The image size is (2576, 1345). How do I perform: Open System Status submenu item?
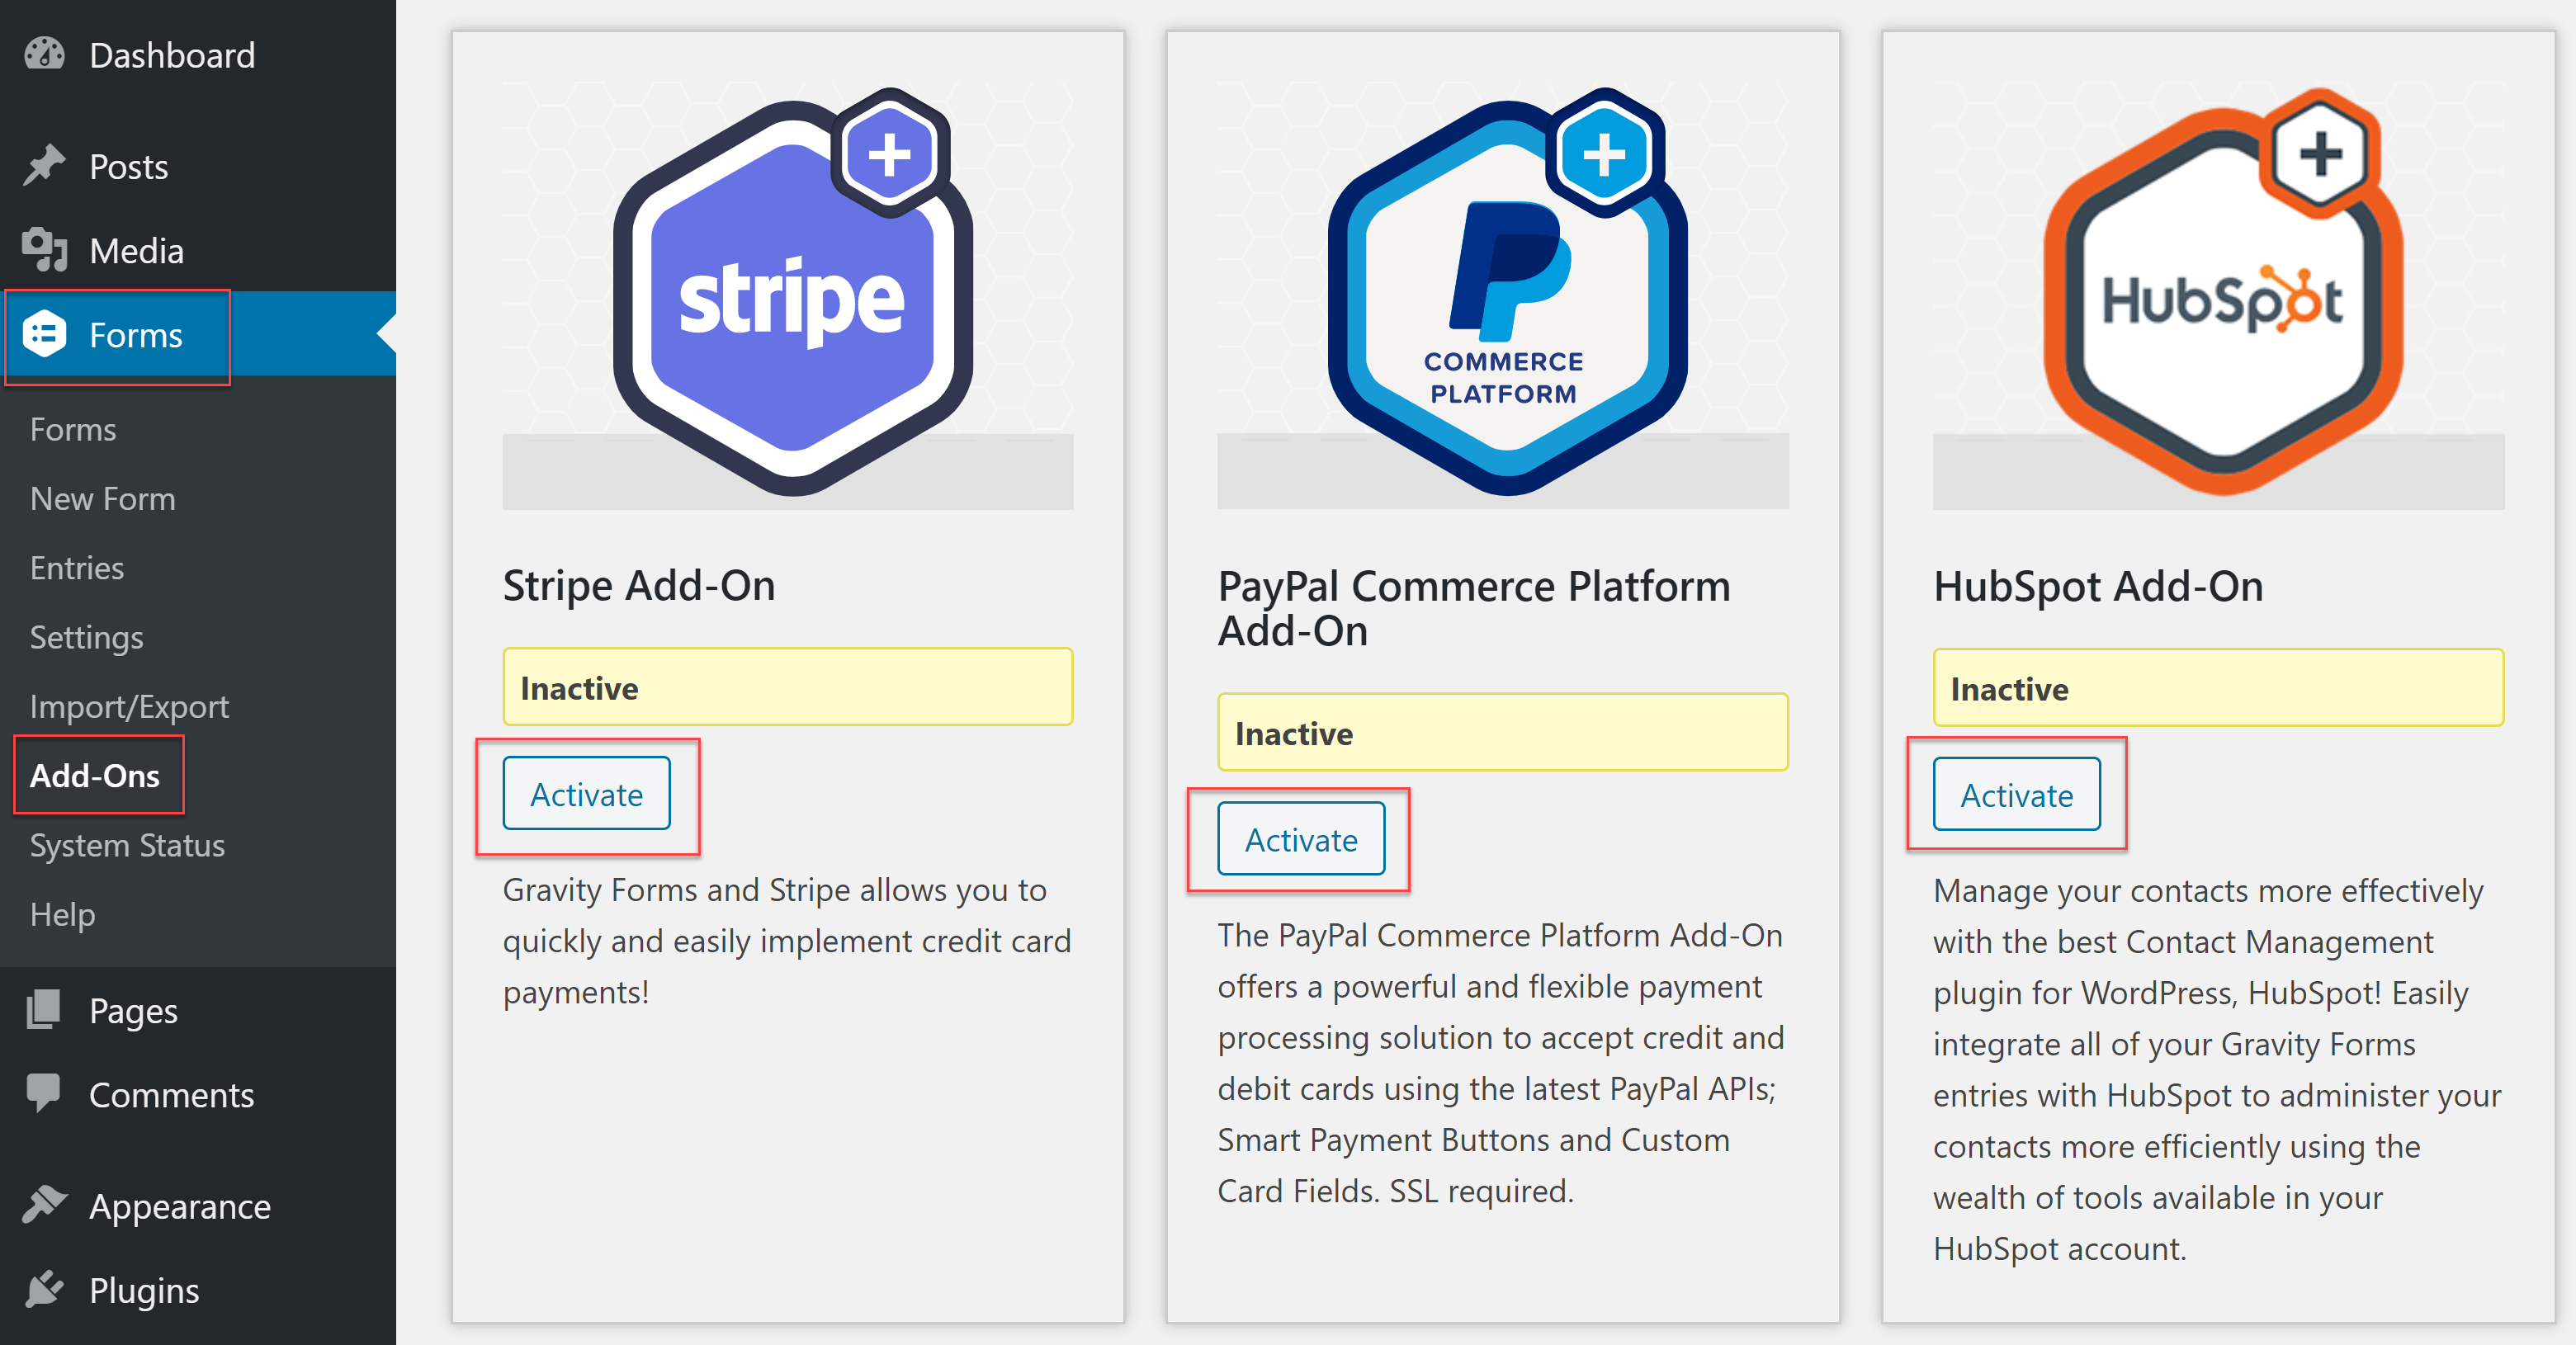tap(128, 845)
